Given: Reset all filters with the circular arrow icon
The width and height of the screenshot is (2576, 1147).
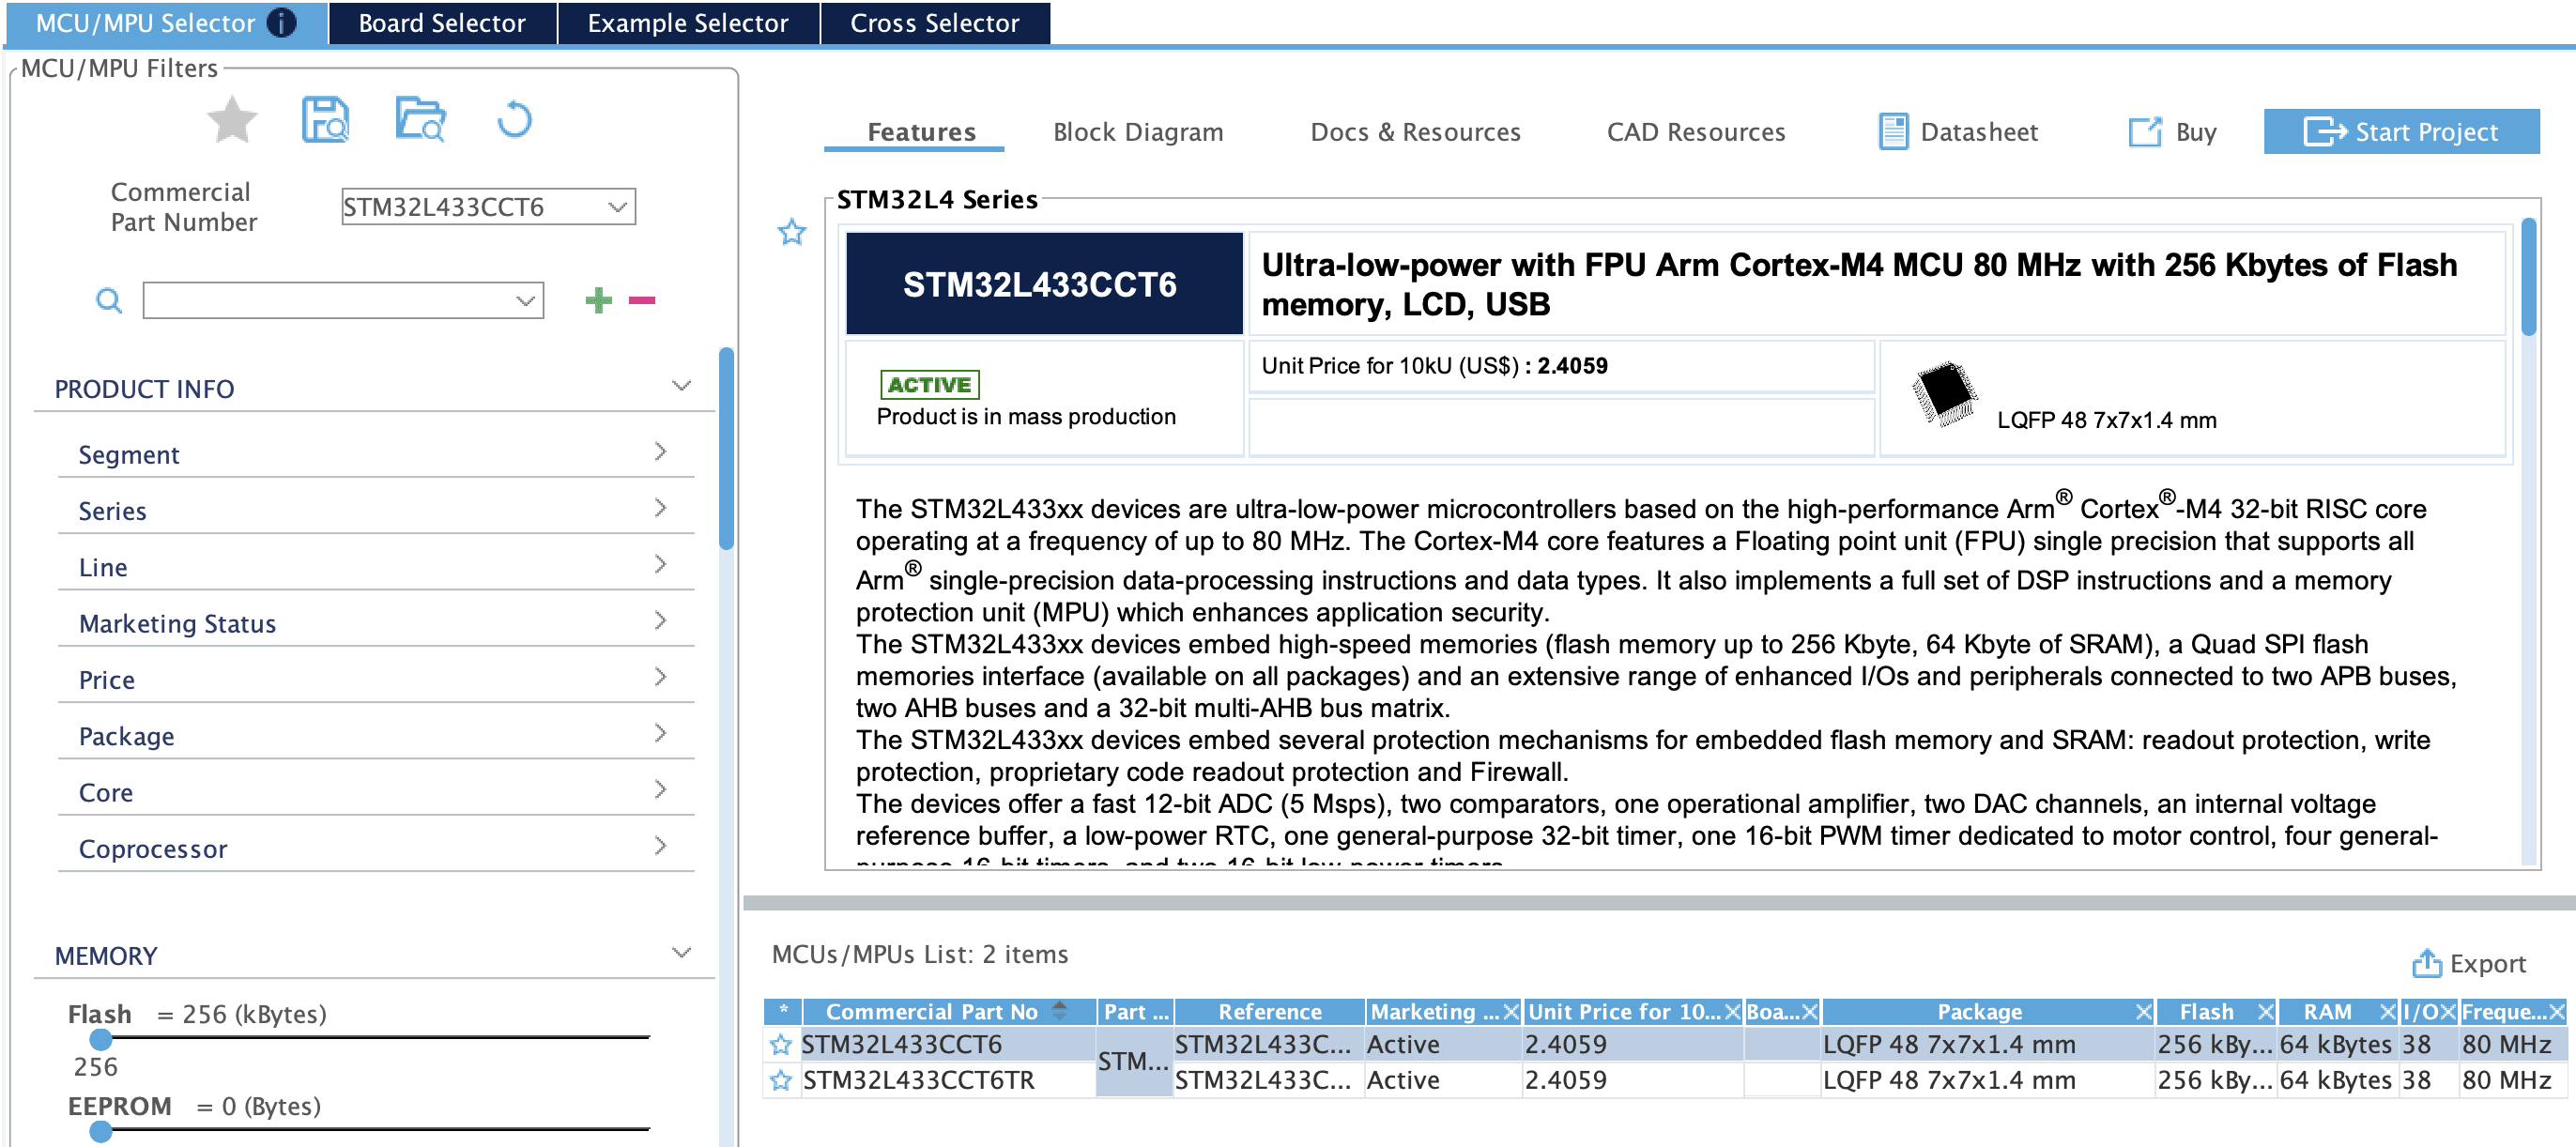Looking at the screenshot, I should tap(515, 120).
